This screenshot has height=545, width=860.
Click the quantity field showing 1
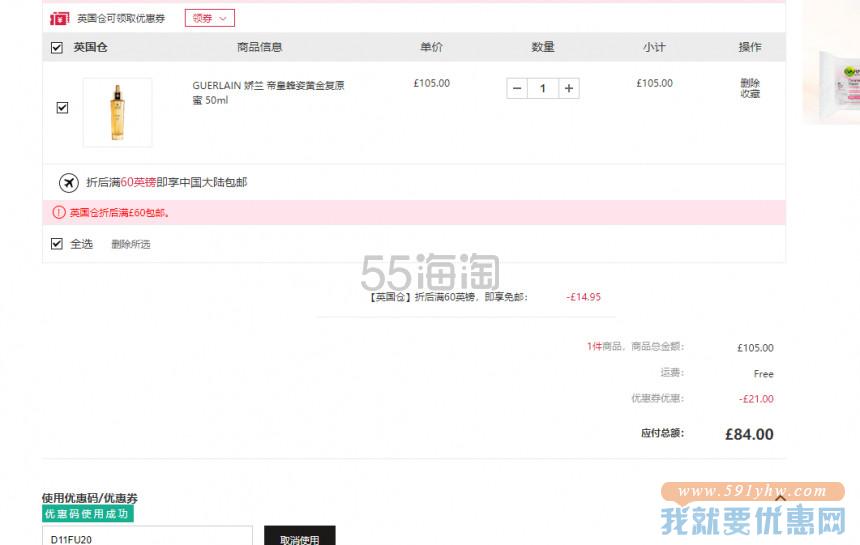point(542,88)
